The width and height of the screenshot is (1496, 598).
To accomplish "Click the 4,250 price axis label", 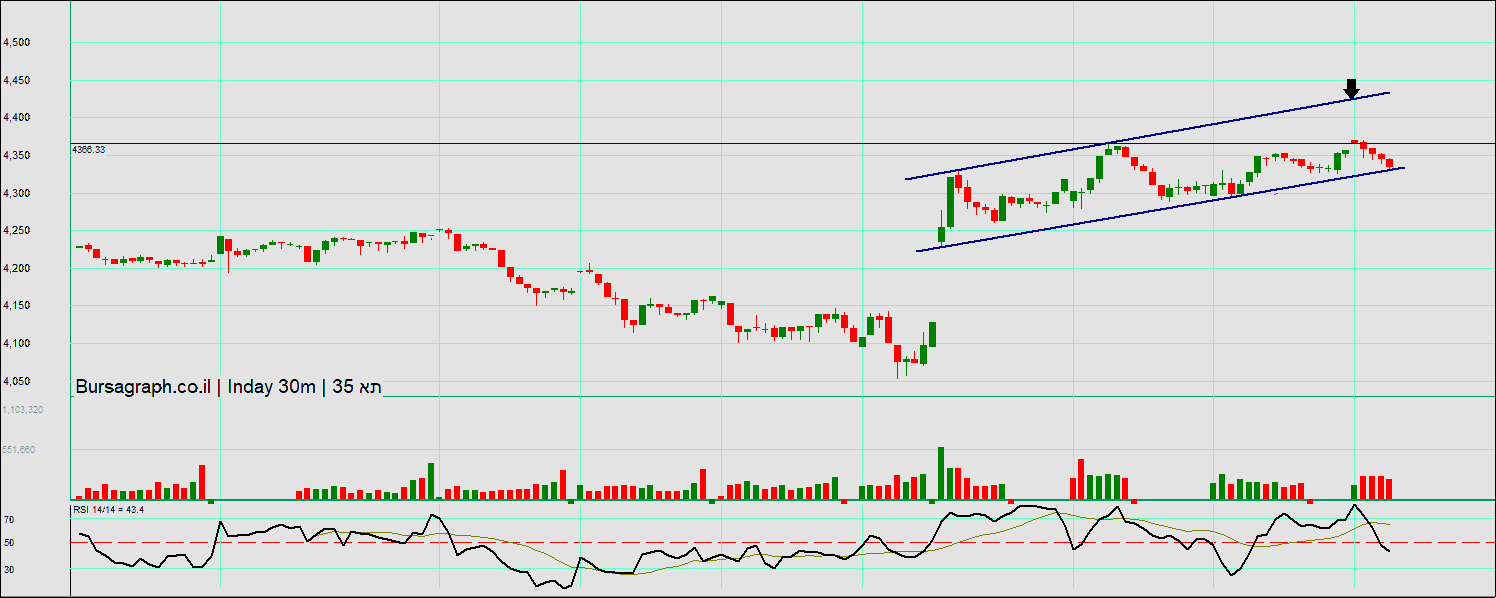I will (16, 231).
